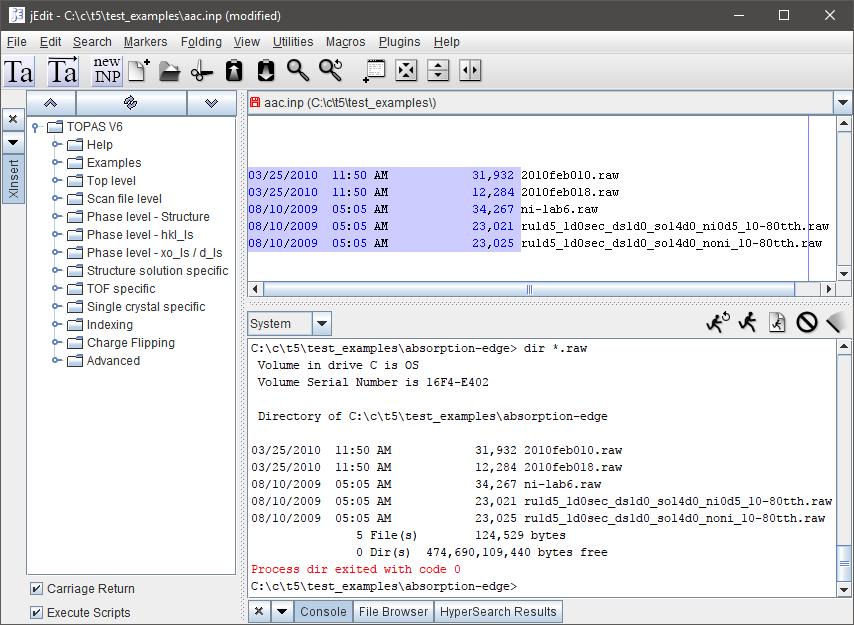Click the scissors cut icon in toolbar

[x=202, y=70]
